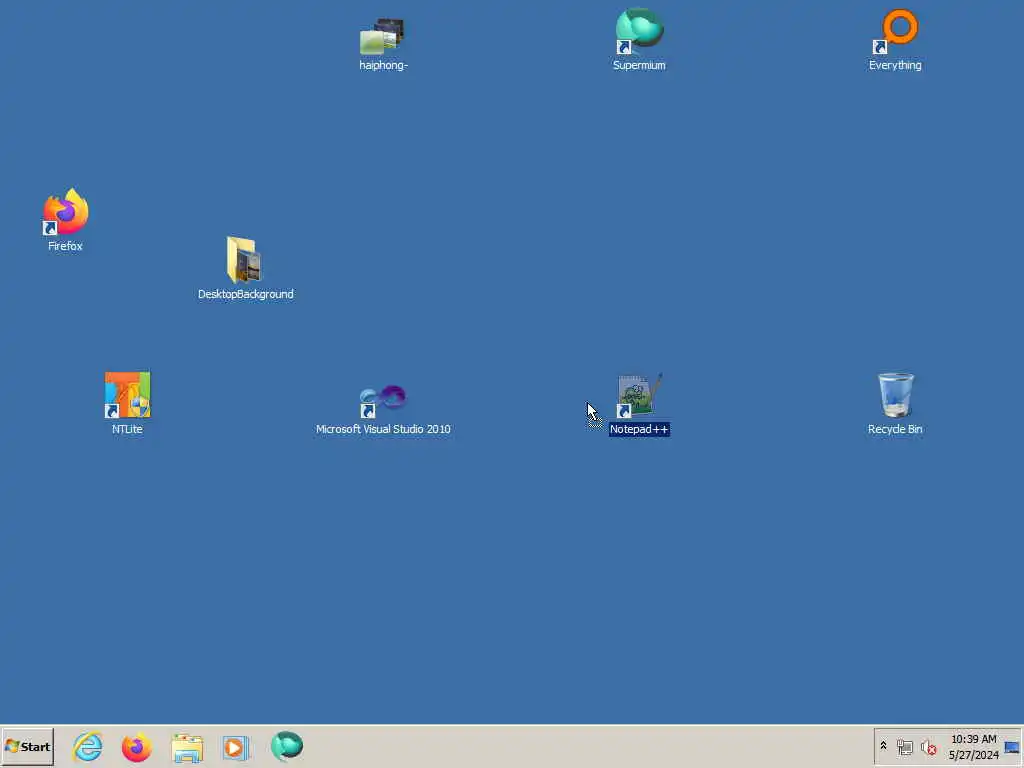Launch Firefox from the taskbar
This screenshot has width=1024, height=768.
tap(136, 746)
